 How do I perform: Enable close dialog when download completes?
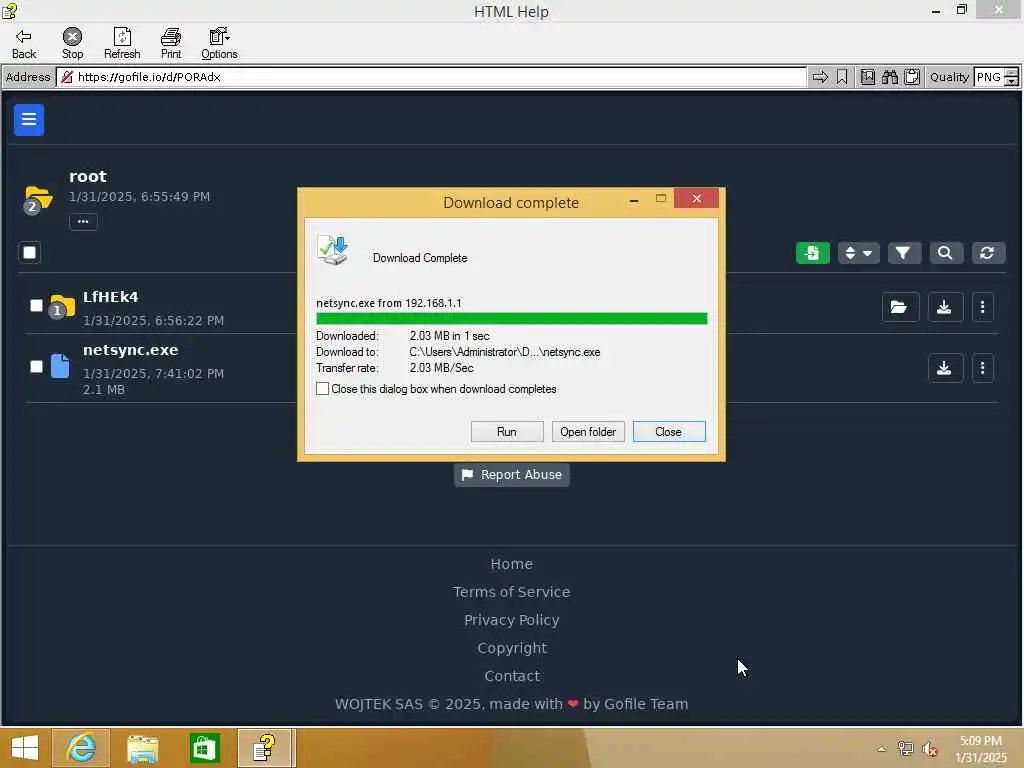323,389
